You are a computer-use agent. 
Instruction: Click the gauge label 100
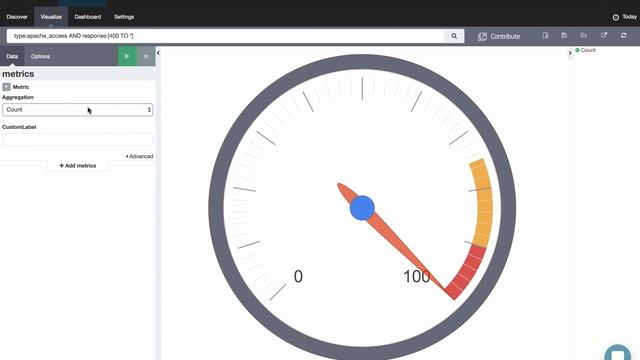417,276
